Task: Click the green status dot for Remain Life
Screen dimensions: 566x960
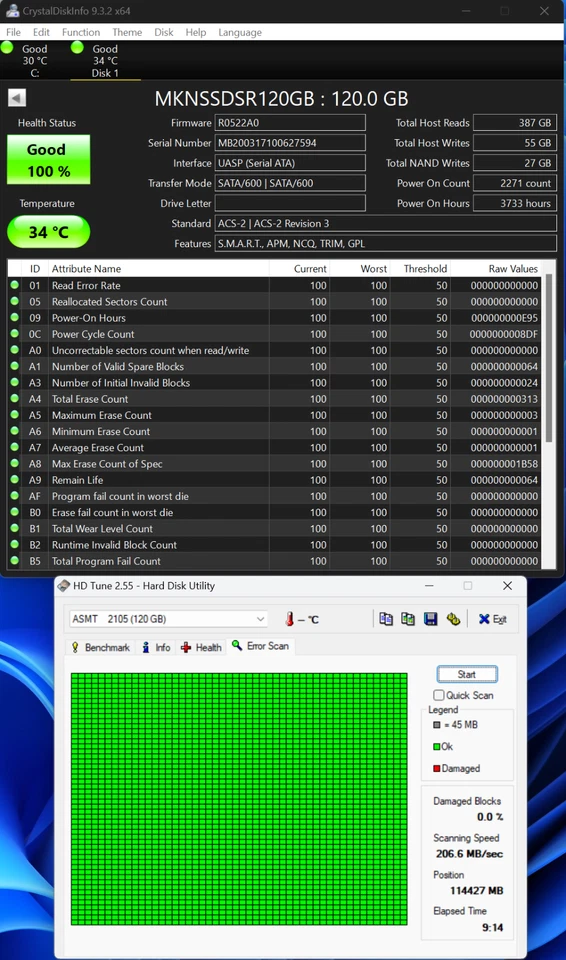Action: pos(14,480)
